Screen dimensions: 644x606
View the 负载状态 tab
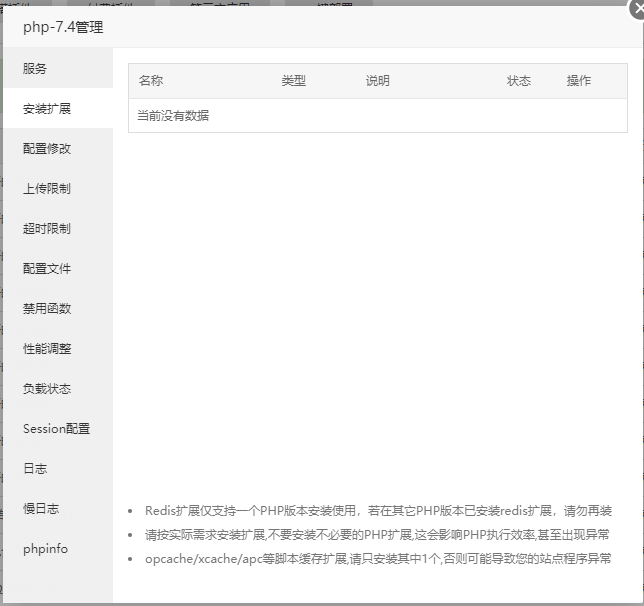[58, 388]
